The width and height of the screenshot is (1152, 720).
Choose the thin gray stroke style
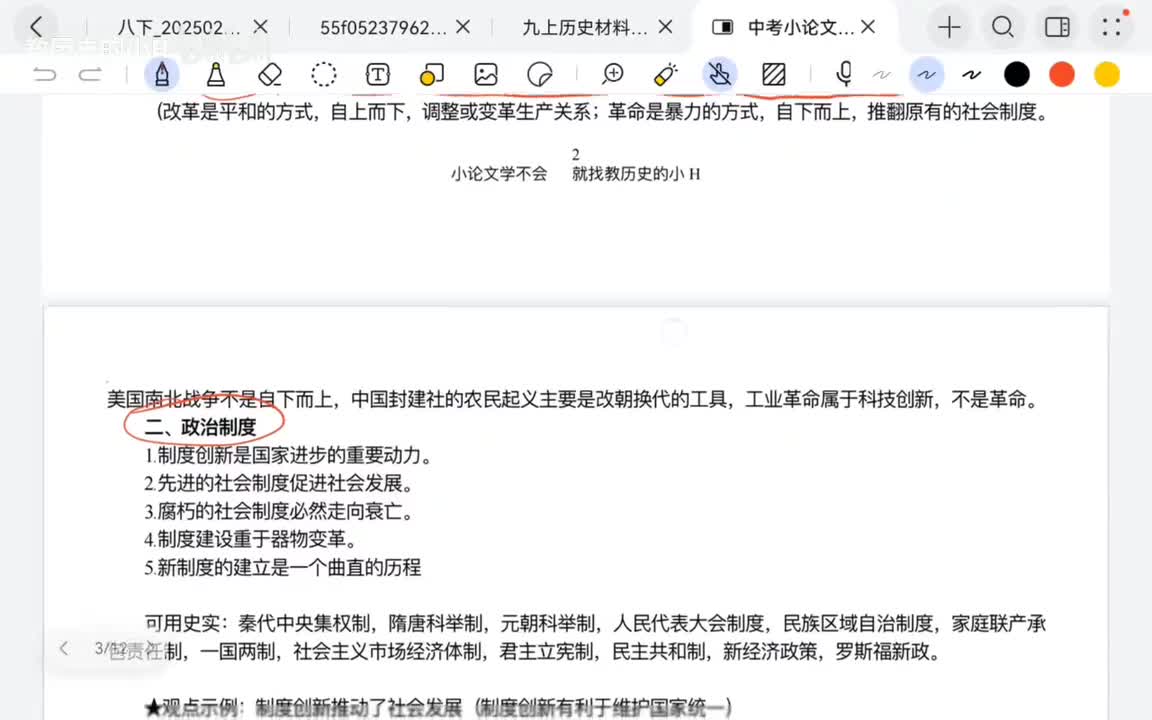coord(882,74)
